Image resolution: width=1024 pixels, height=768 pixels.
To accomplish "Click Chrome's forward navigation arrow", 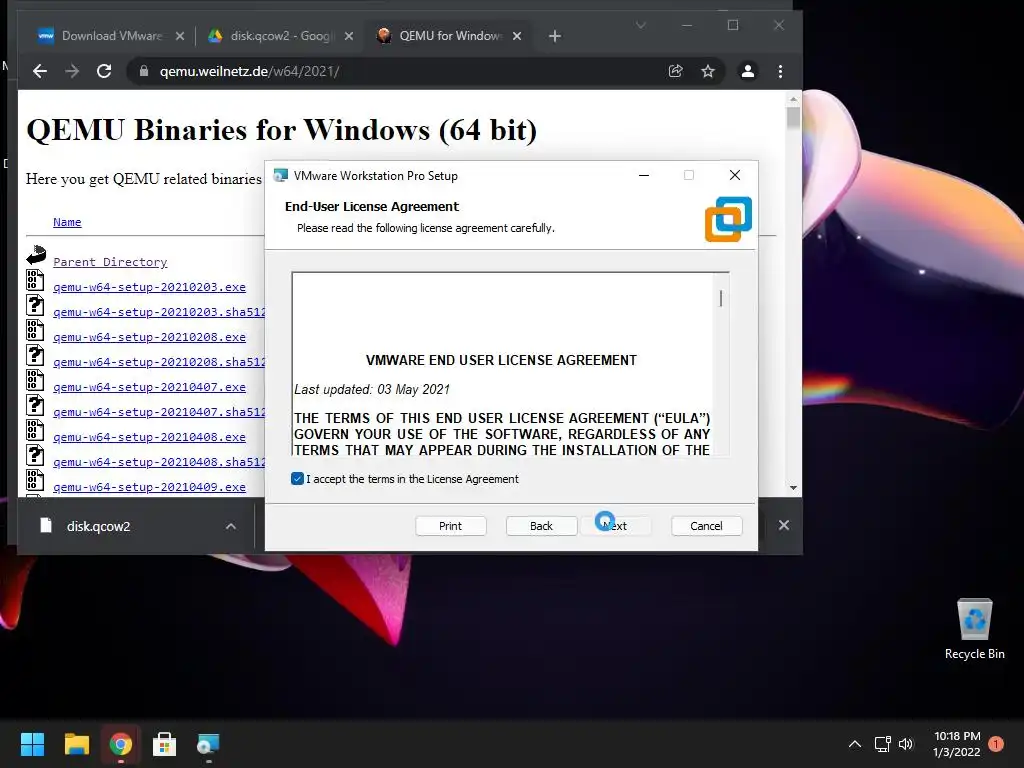I will (72, 71).
